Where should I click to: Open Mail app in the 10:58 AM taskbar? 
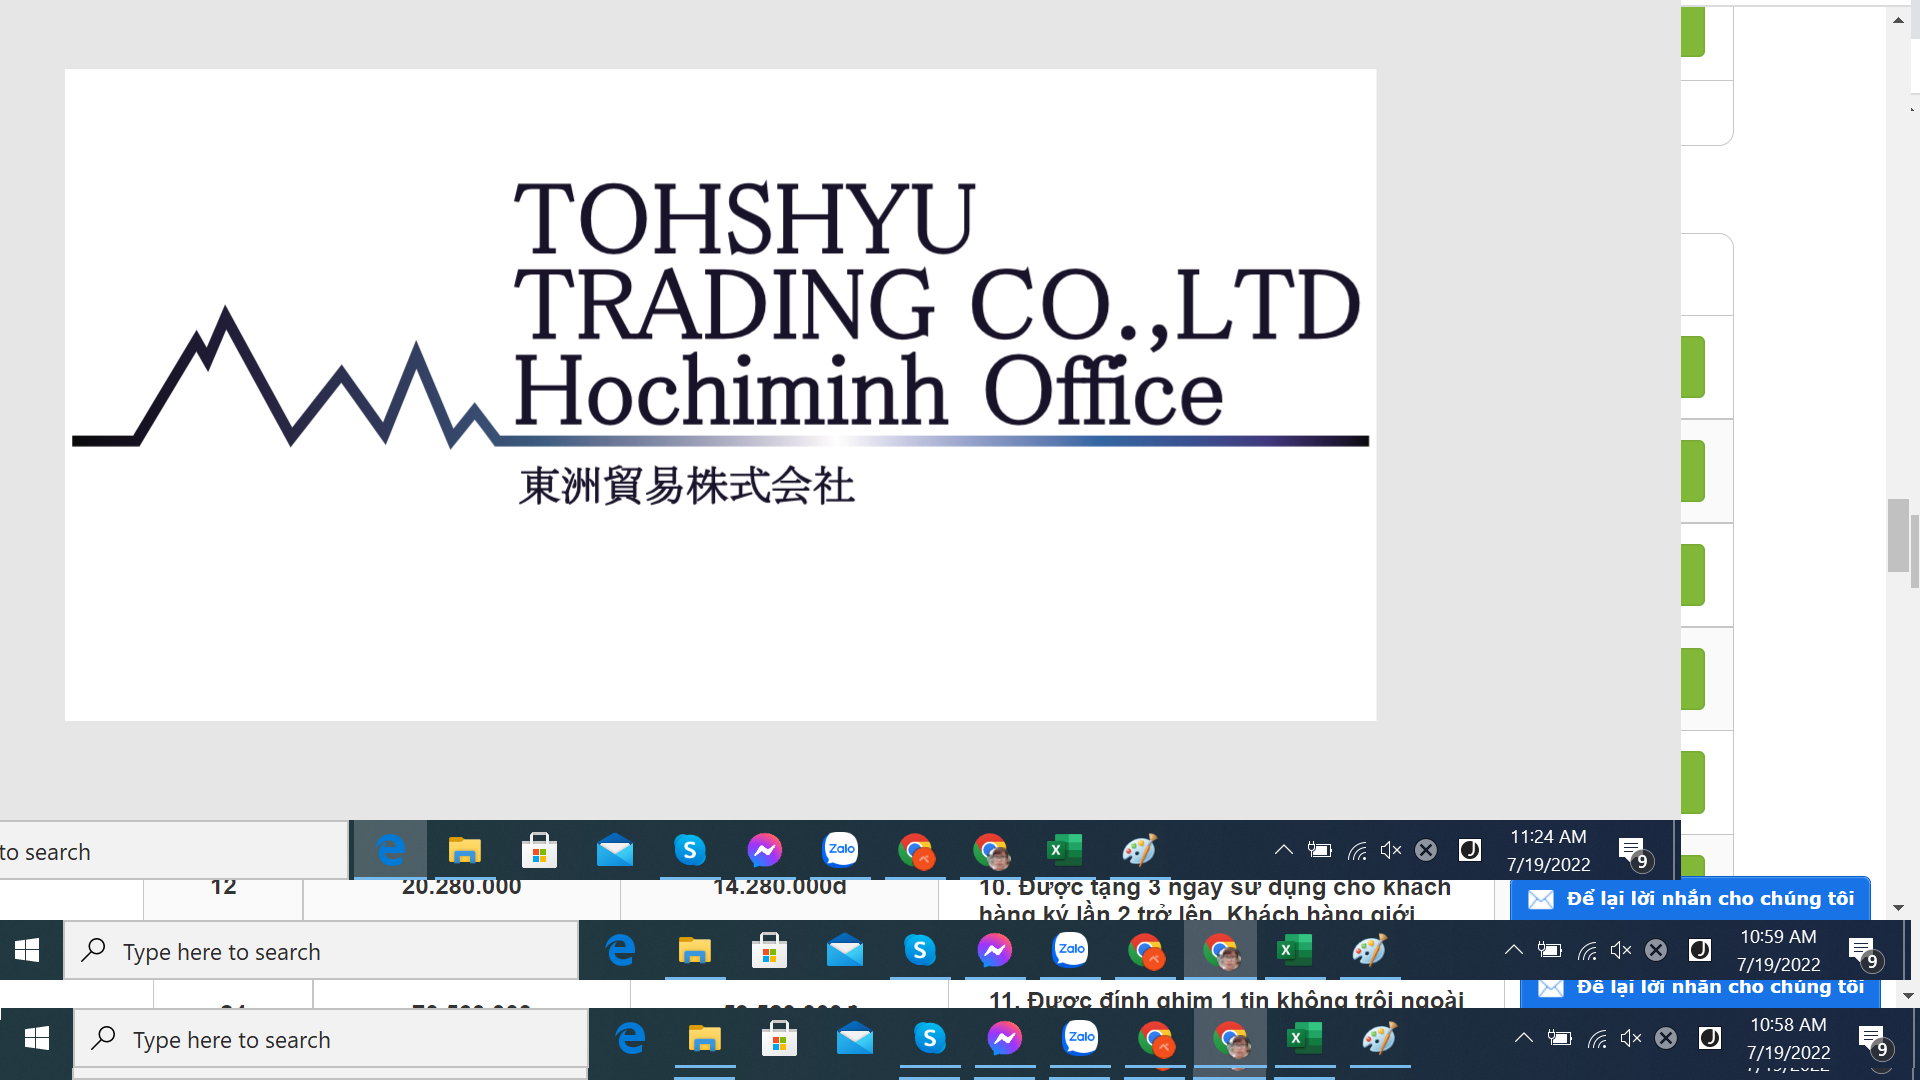[x=855, y=1040]
